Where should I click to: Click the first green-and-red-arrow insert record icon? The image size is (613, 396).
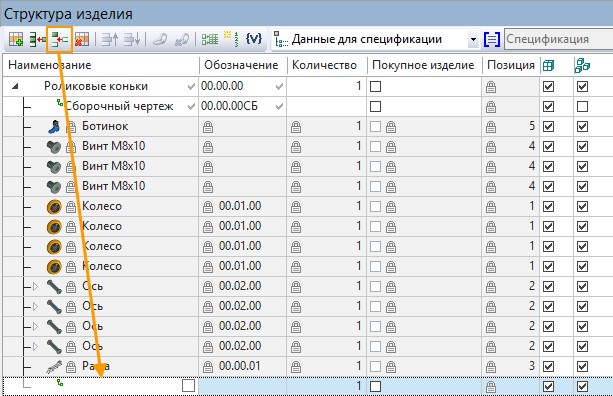coord(38,39)
